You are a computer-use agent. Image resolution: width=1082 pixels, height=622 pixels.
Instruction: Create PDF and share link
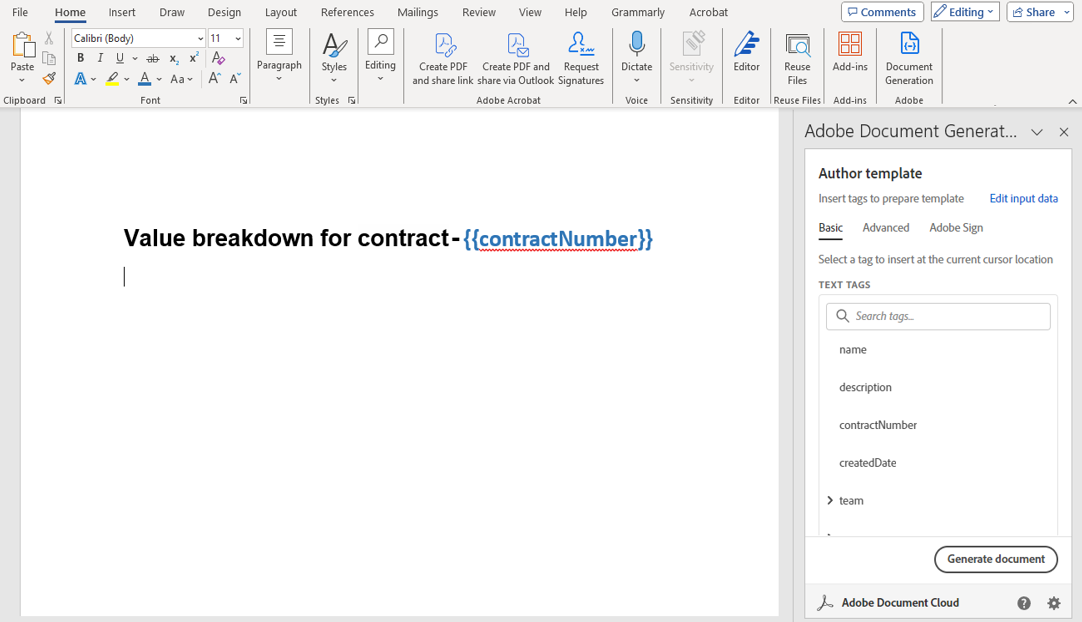click(x=442, y=58)
